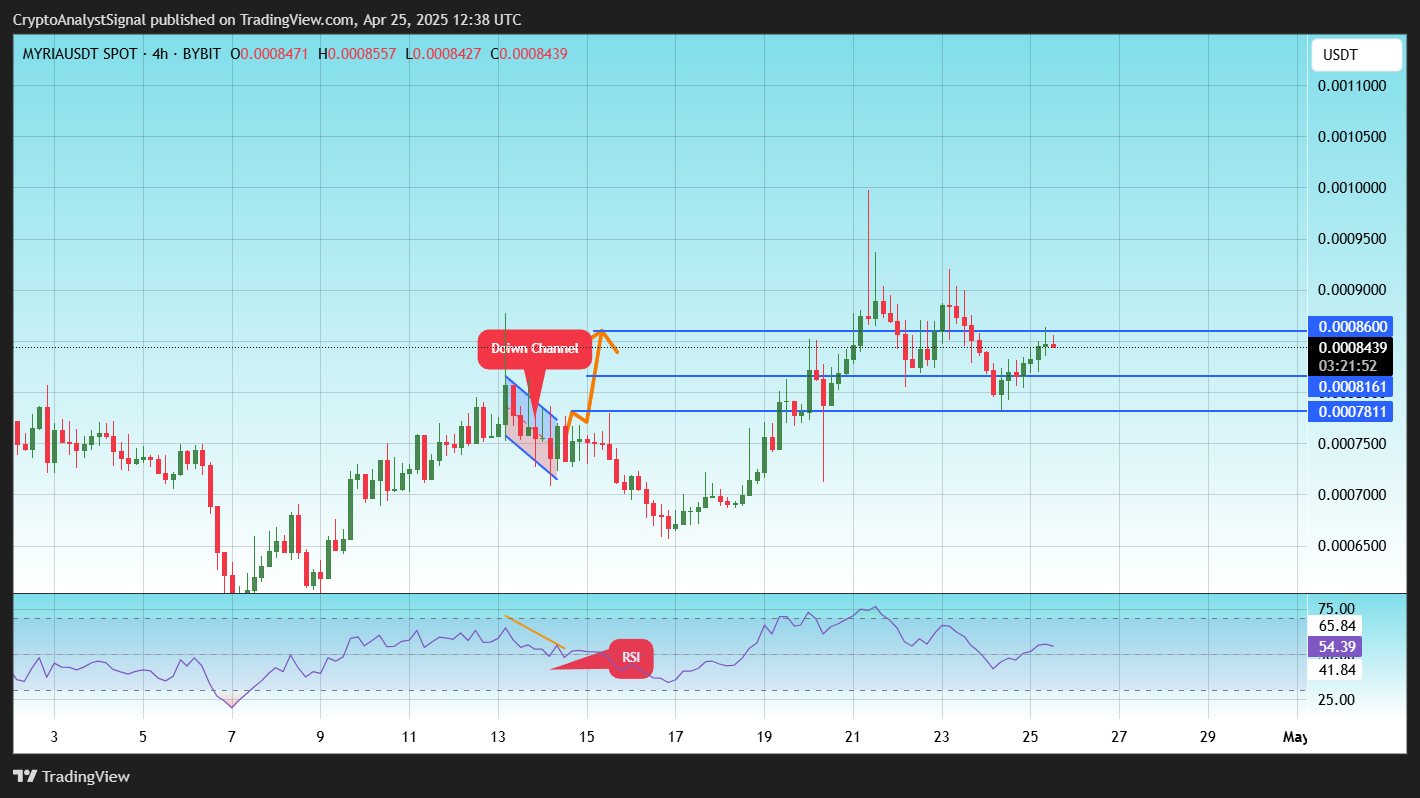Click the date label 17 on time axis
Screen dimensions: 1420x798
point(675,737)
